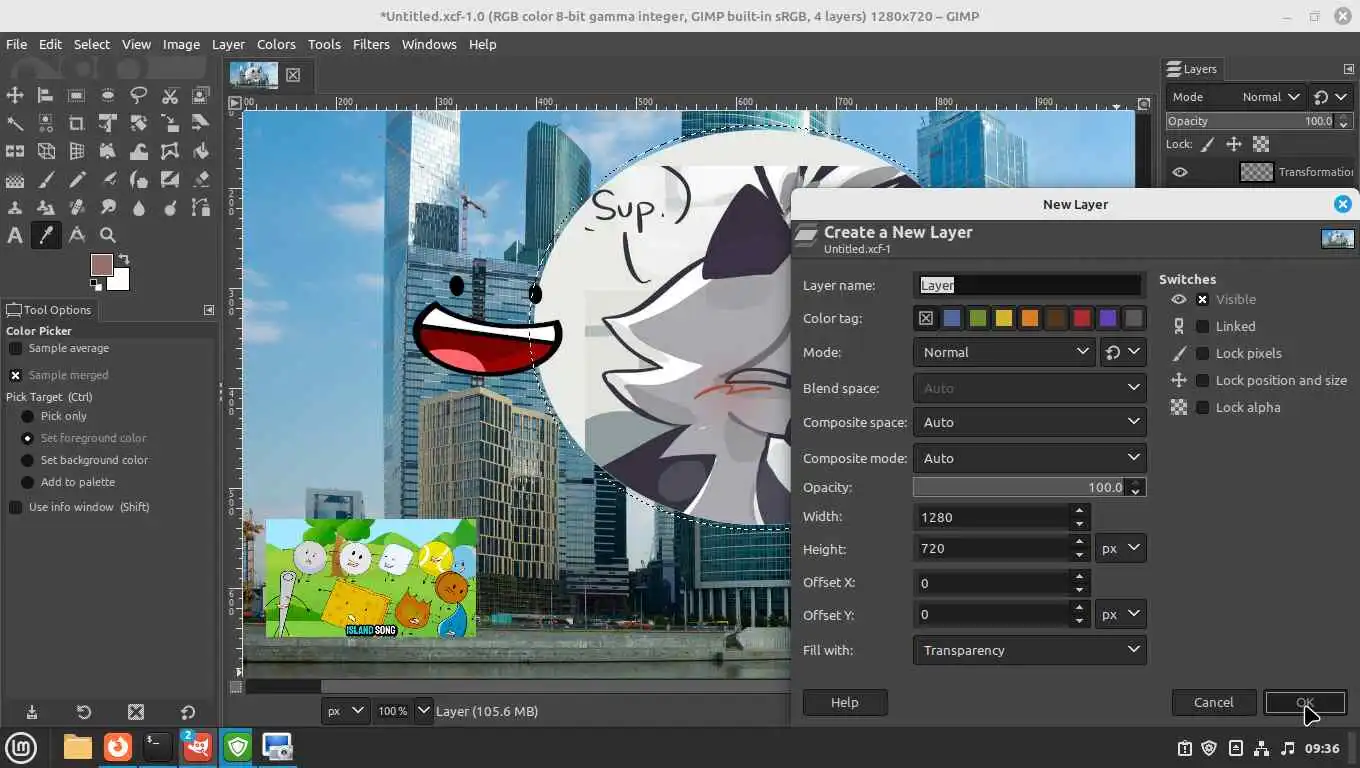Select the Alignment tool
Screen dimensions: 1360x768
pos(45,95)
